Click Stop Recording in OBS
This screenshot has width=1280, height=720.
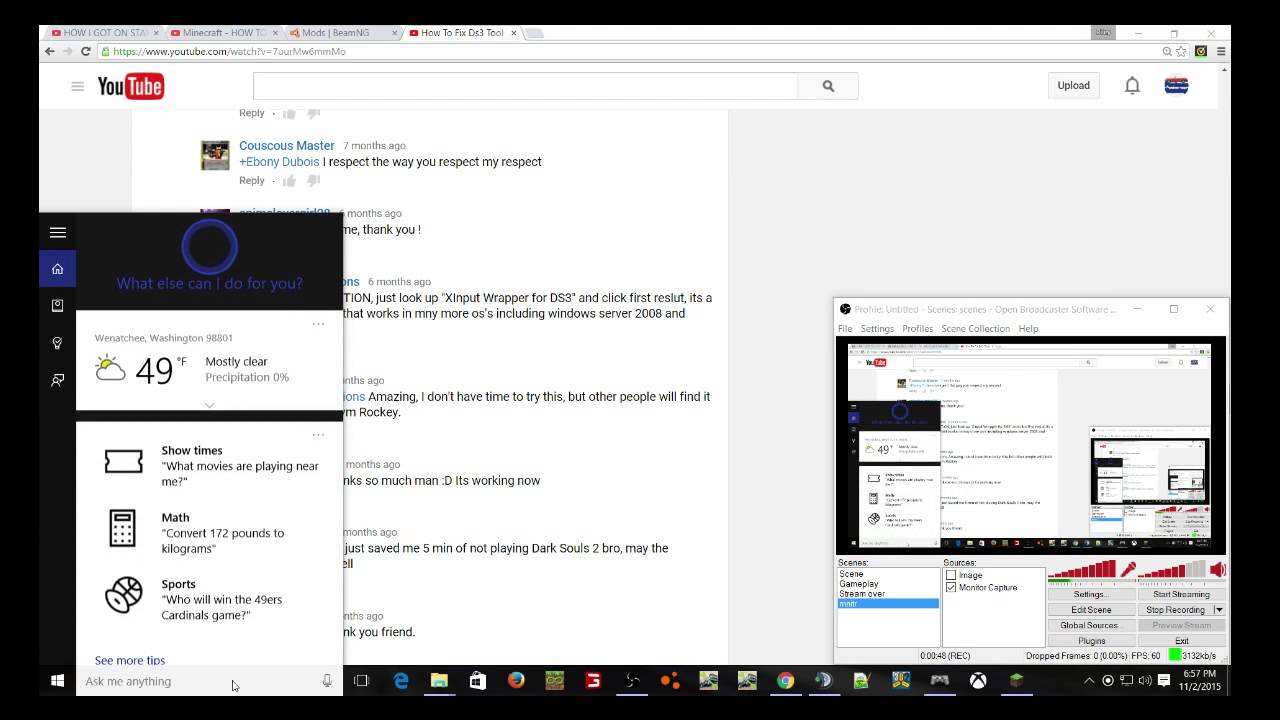coord(1175,610)
